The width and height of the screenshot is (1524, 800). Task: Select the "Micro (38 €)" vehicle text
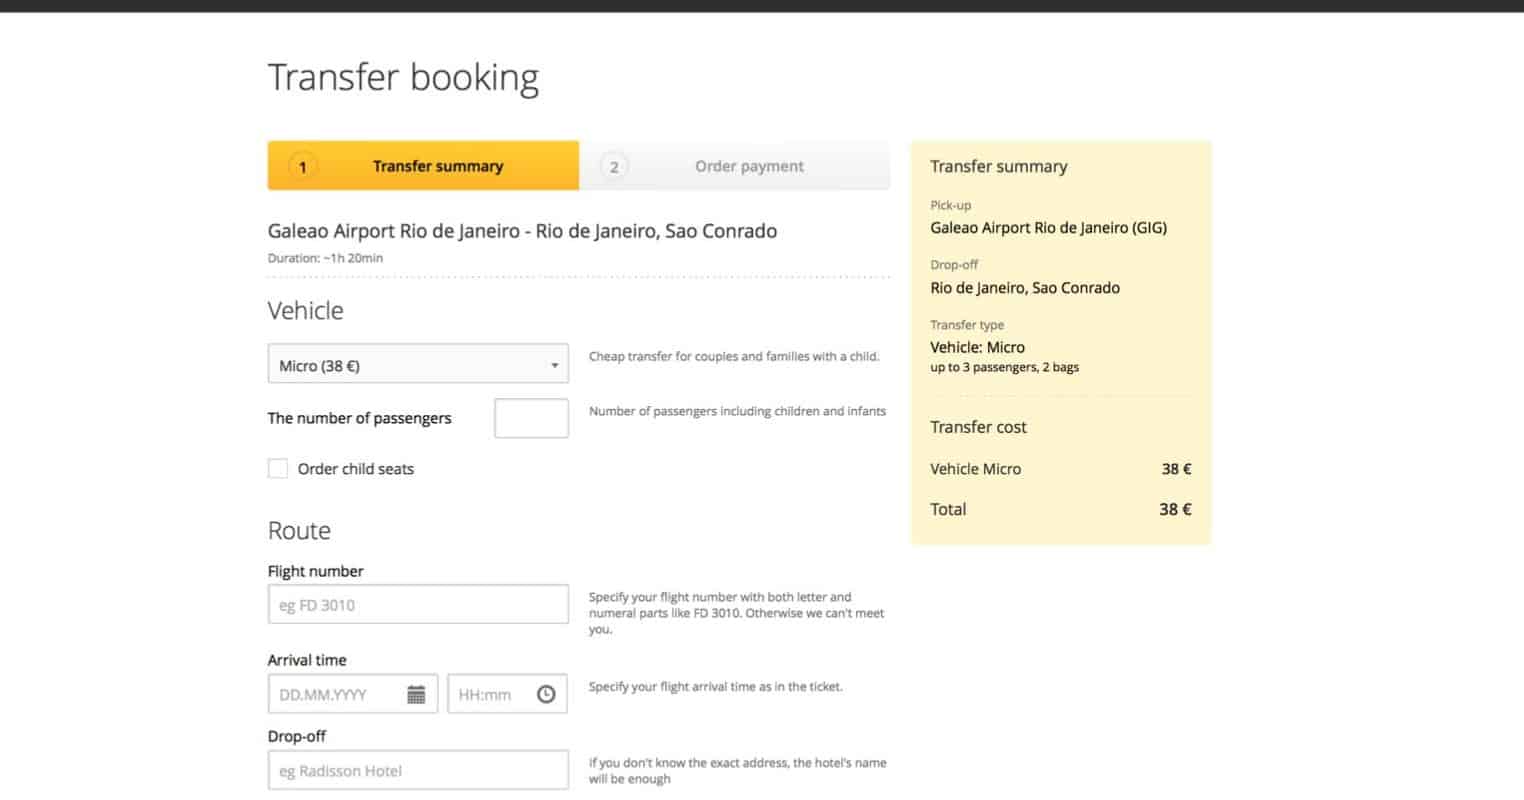(x=320, y=366)
